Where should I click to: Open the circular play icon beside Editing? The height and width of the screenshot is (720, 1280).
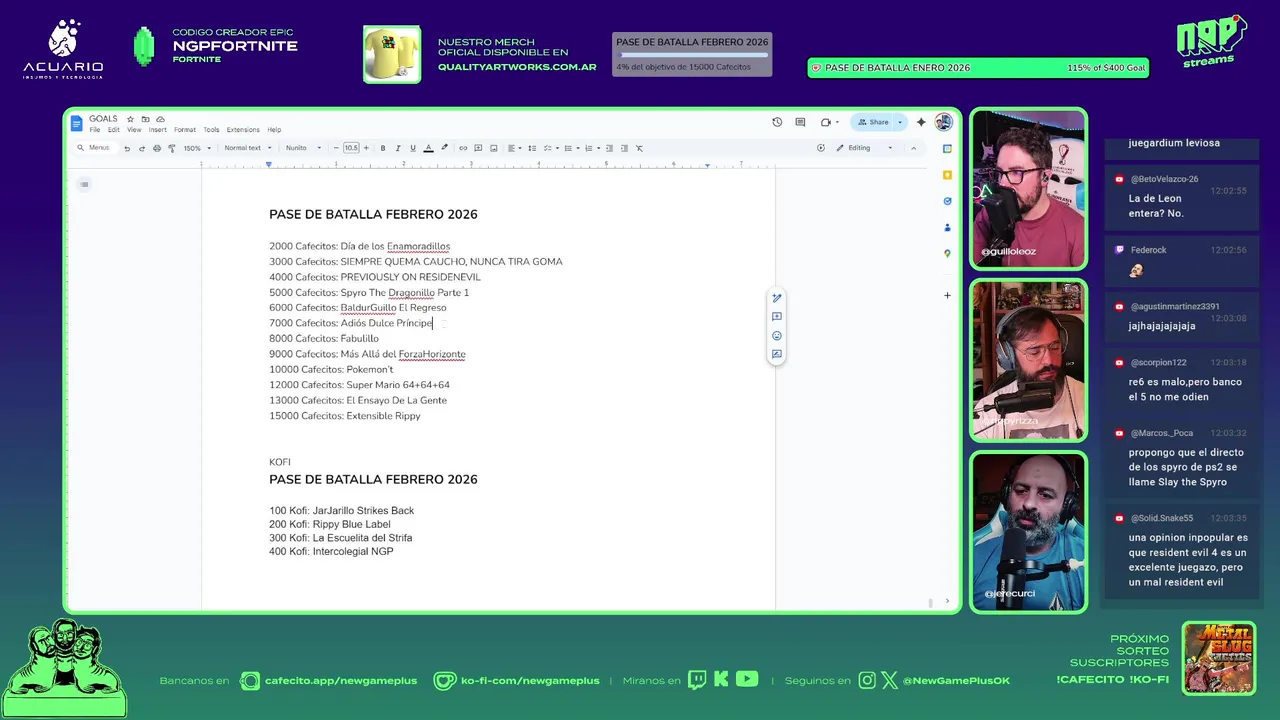tap(821, 148)
